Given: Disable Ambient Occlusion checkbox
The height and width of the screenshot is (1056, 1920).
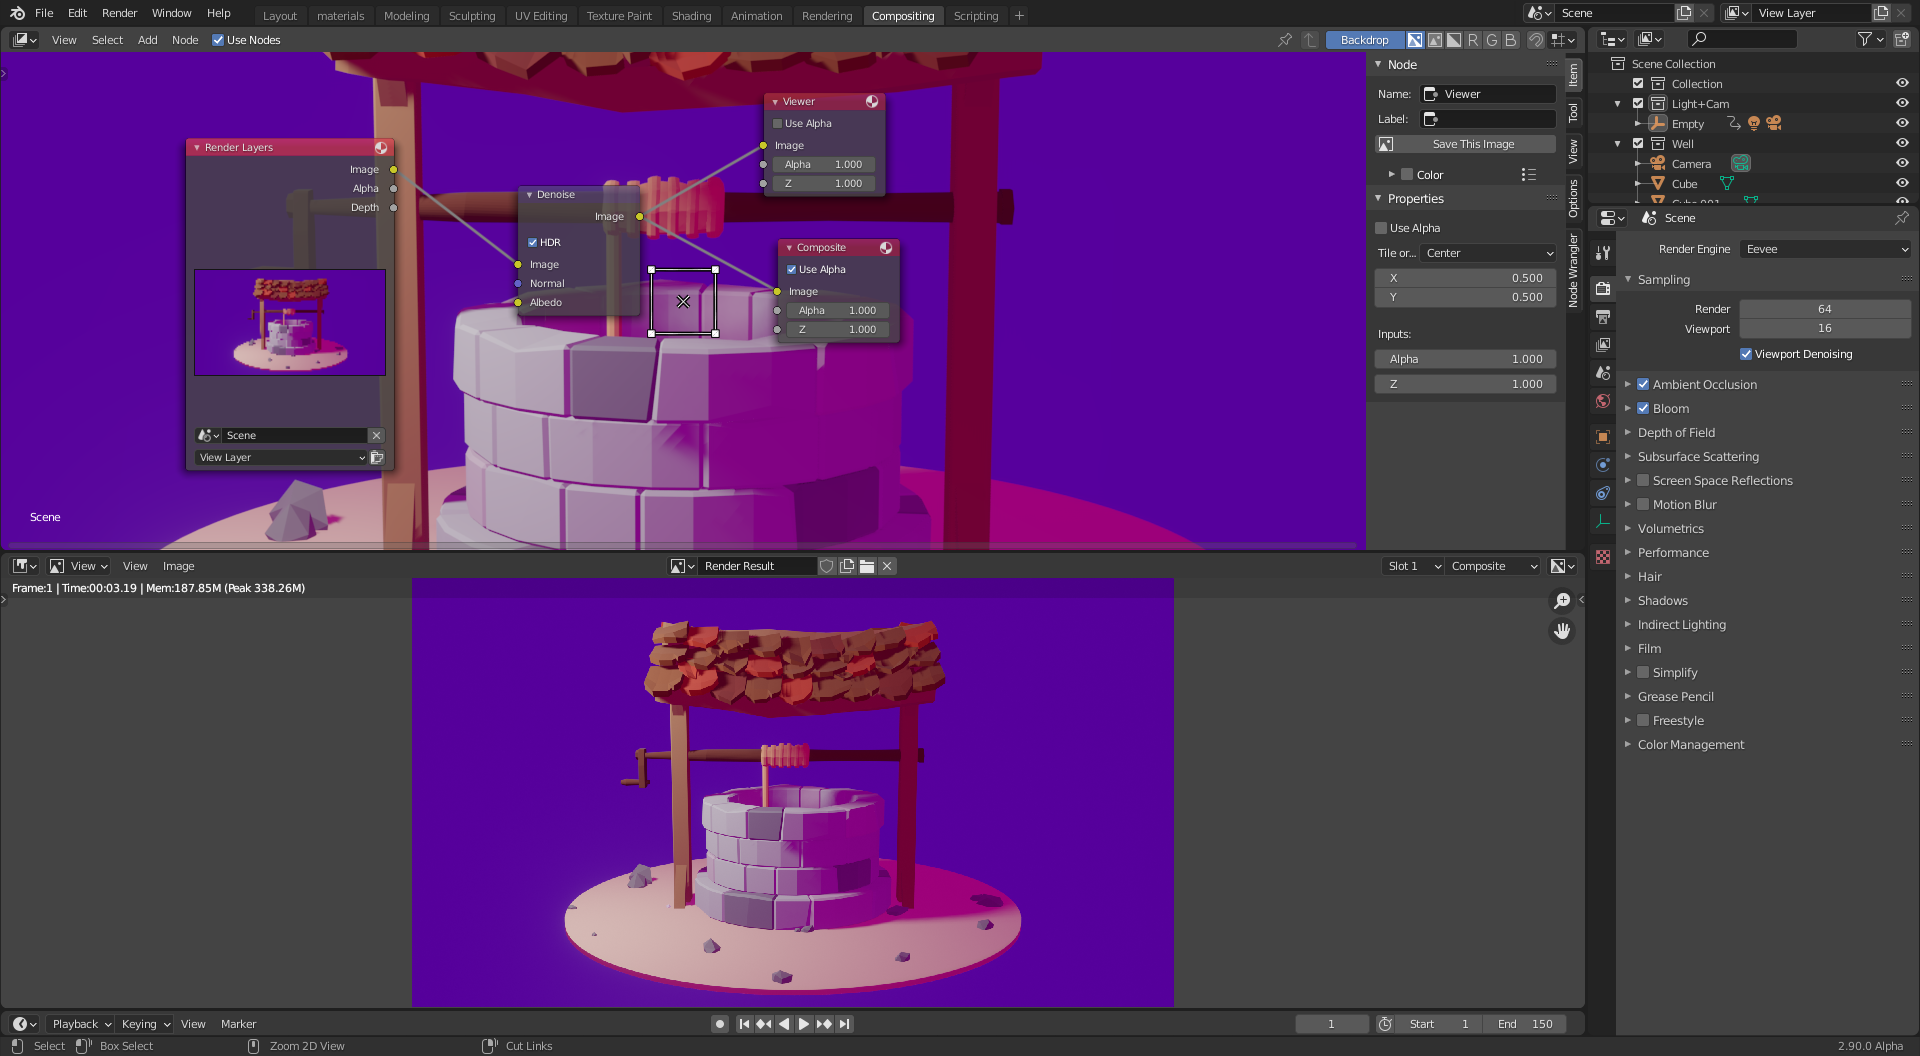Looking at the screenshot, I should point(1643,384).
